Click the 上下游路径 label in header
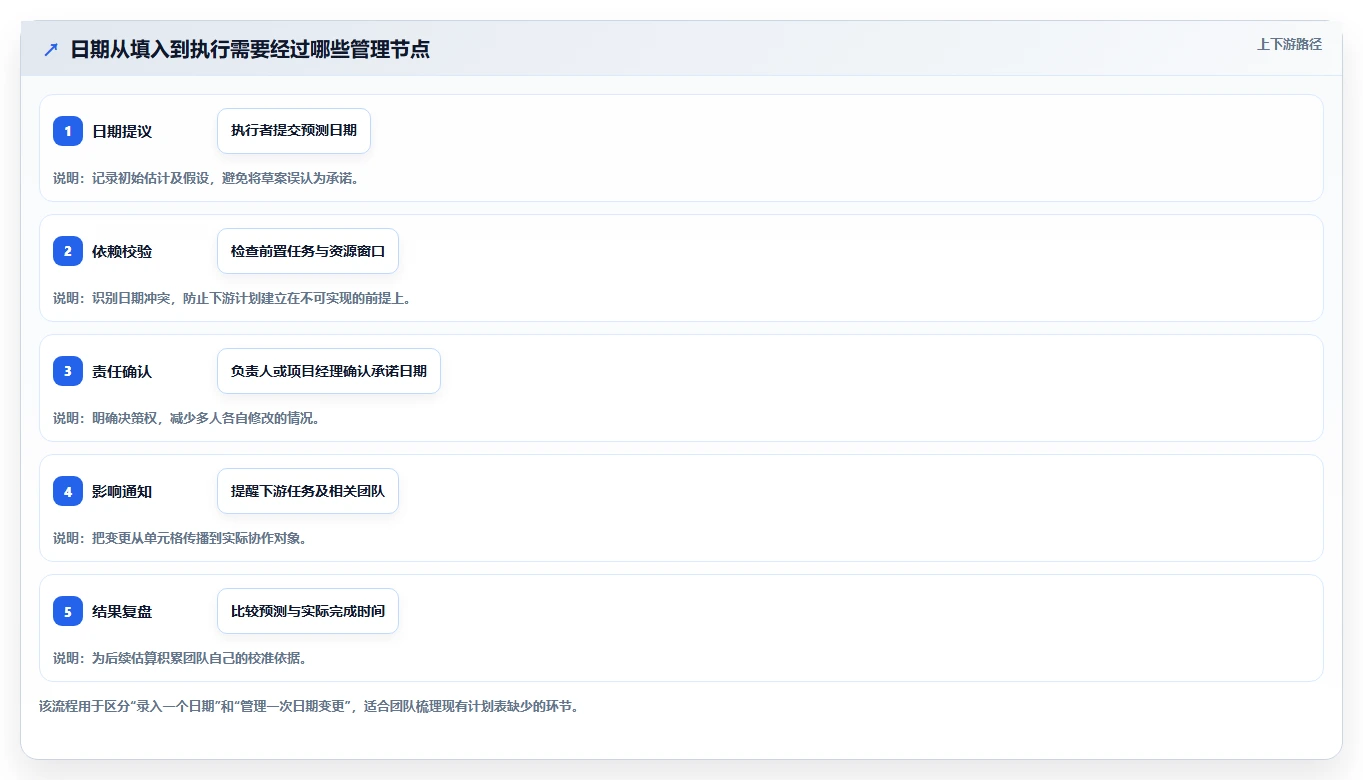 pos(1289,44)
